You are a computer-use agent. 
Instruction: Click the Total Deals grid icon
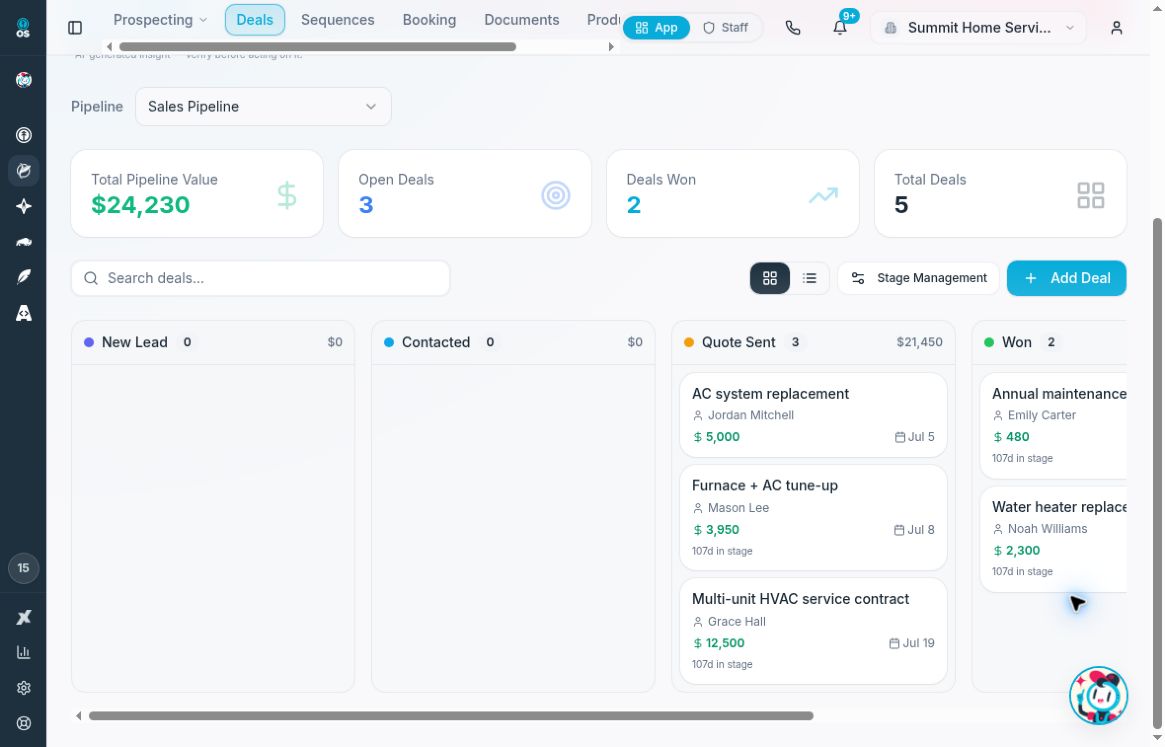click(x=1091, y=195)
